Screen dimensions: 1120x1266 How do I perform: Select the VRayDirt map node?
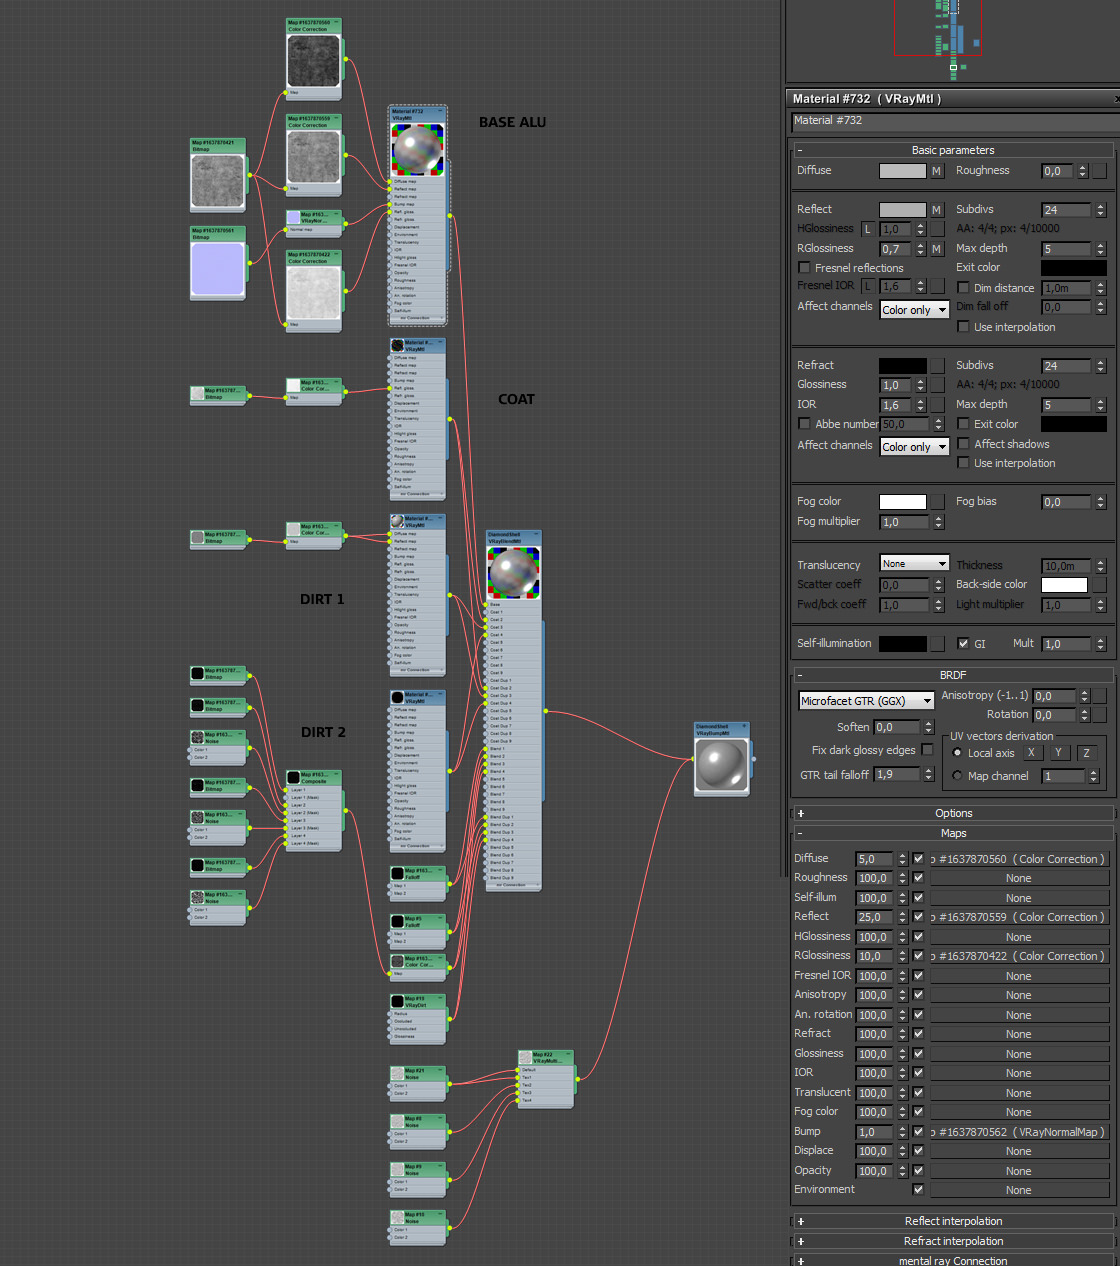pyautogui.click(x=417, y=1018)
